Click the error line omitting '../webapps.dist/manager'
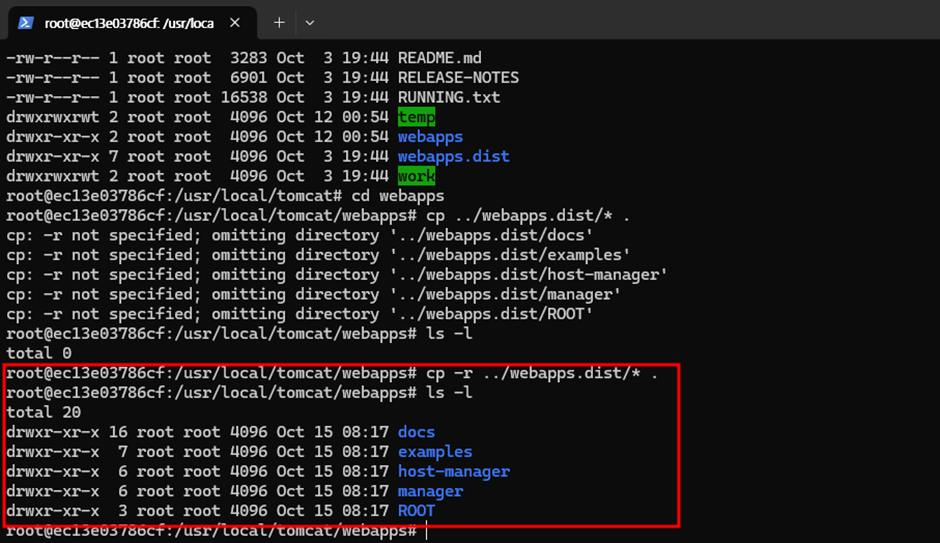Viewport: 940px width, 543px height. pos(313,294)
